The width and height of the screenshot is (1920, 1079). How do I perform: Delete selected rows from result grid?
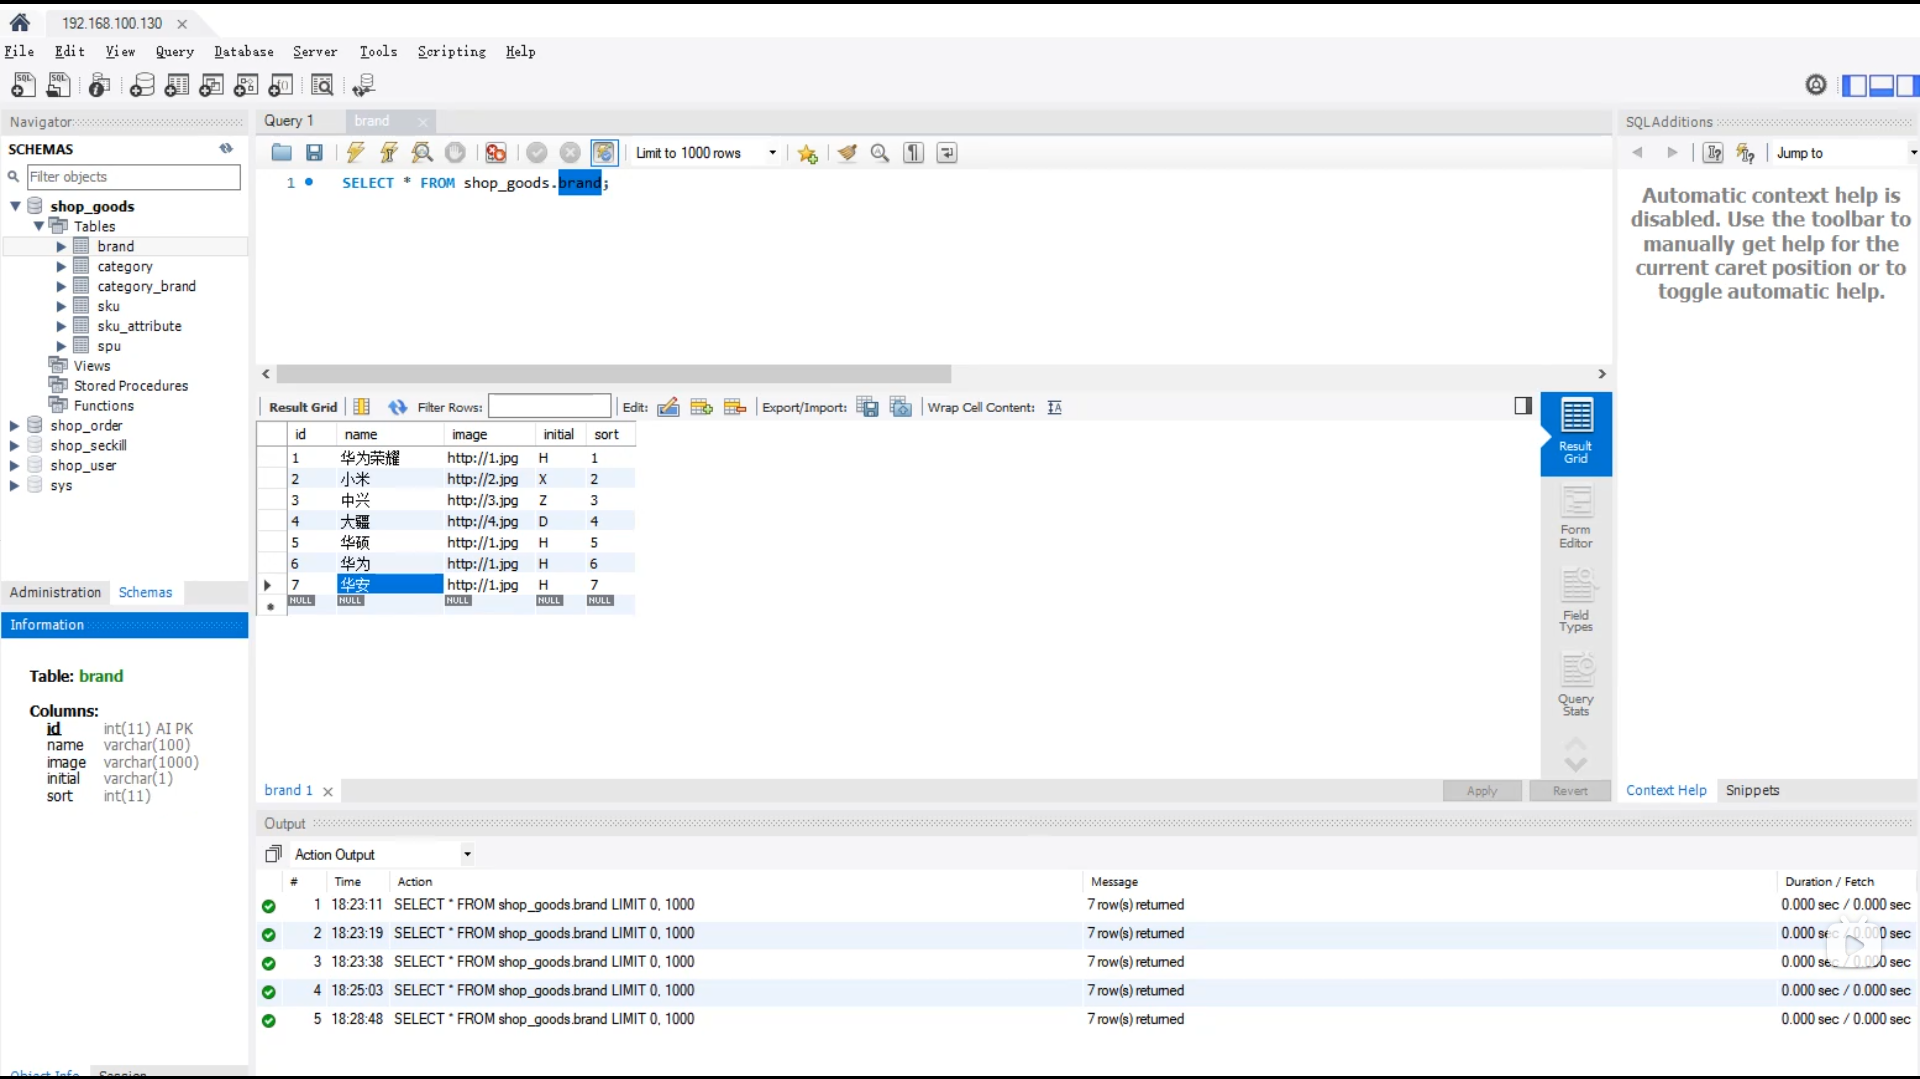click(735, 407)
